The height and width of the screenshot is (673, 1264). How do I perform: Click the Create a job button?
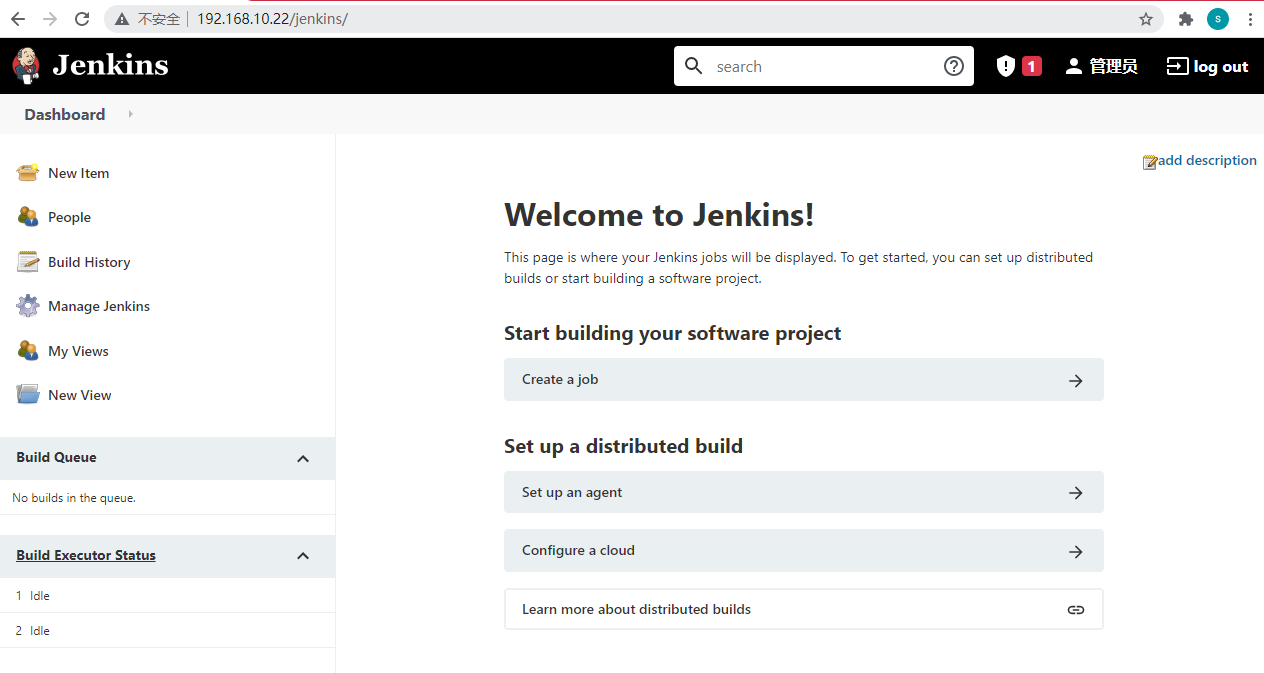coord(803,380)
